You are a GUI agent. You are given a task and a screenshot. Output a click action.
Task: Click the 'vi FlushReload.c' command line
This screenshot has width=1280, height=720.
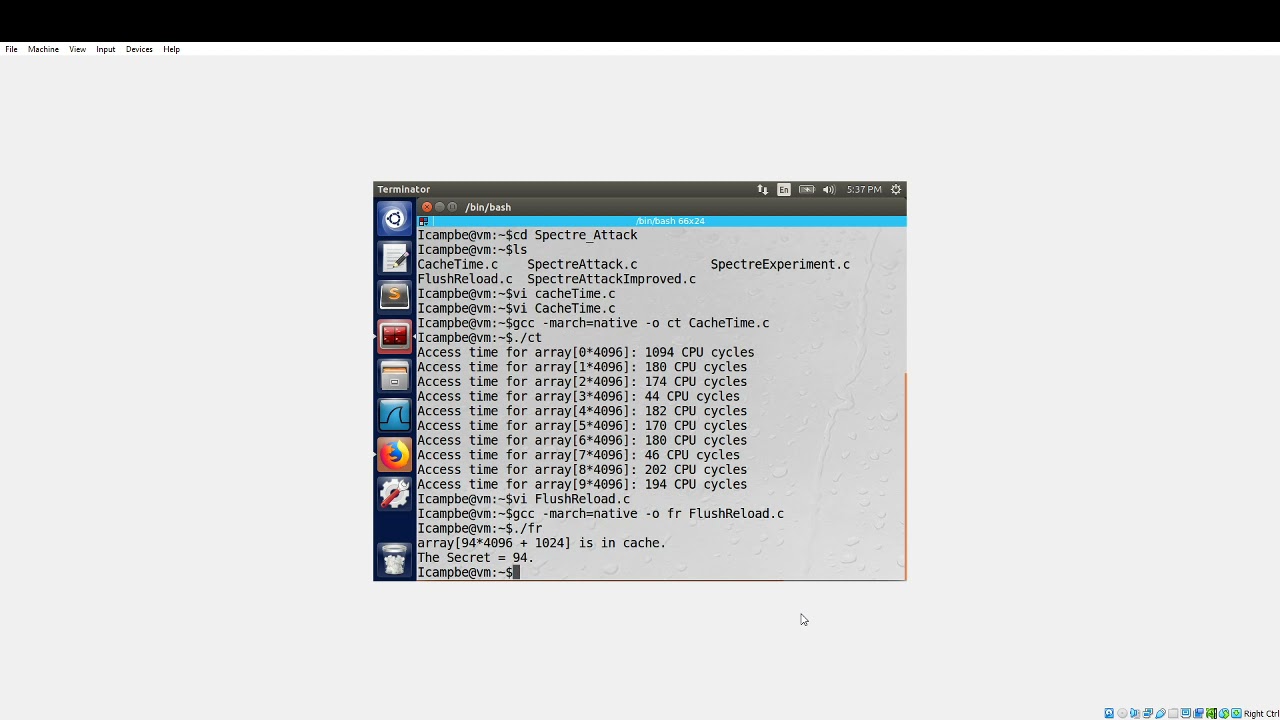pyautogui.click(x=523, y=499)
